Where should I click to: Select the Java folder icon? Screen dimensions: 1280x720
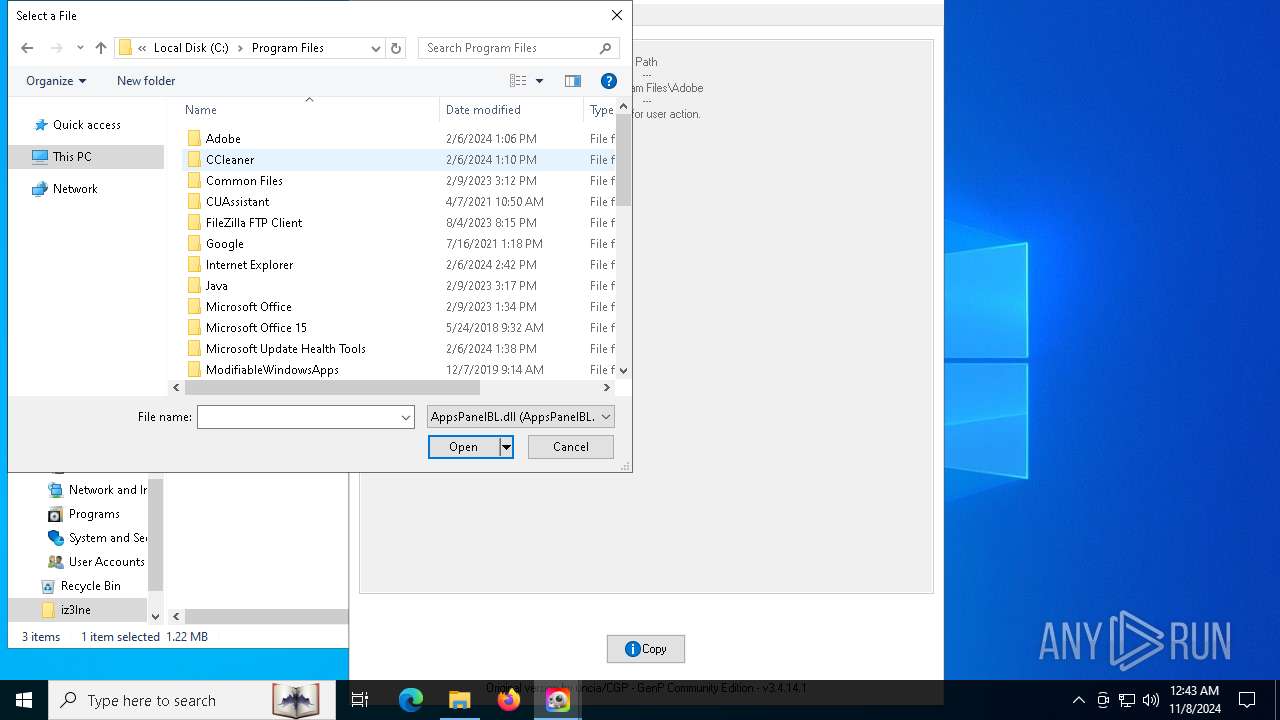pos(195,285)
